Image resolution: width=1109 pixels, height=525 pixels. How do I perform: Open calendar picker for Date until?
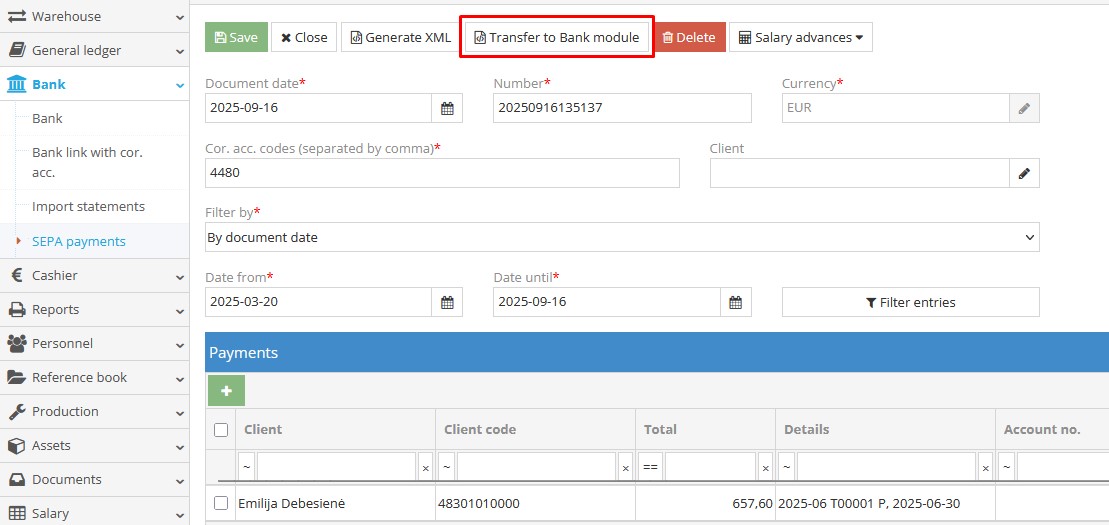click(x=735, y=302)
